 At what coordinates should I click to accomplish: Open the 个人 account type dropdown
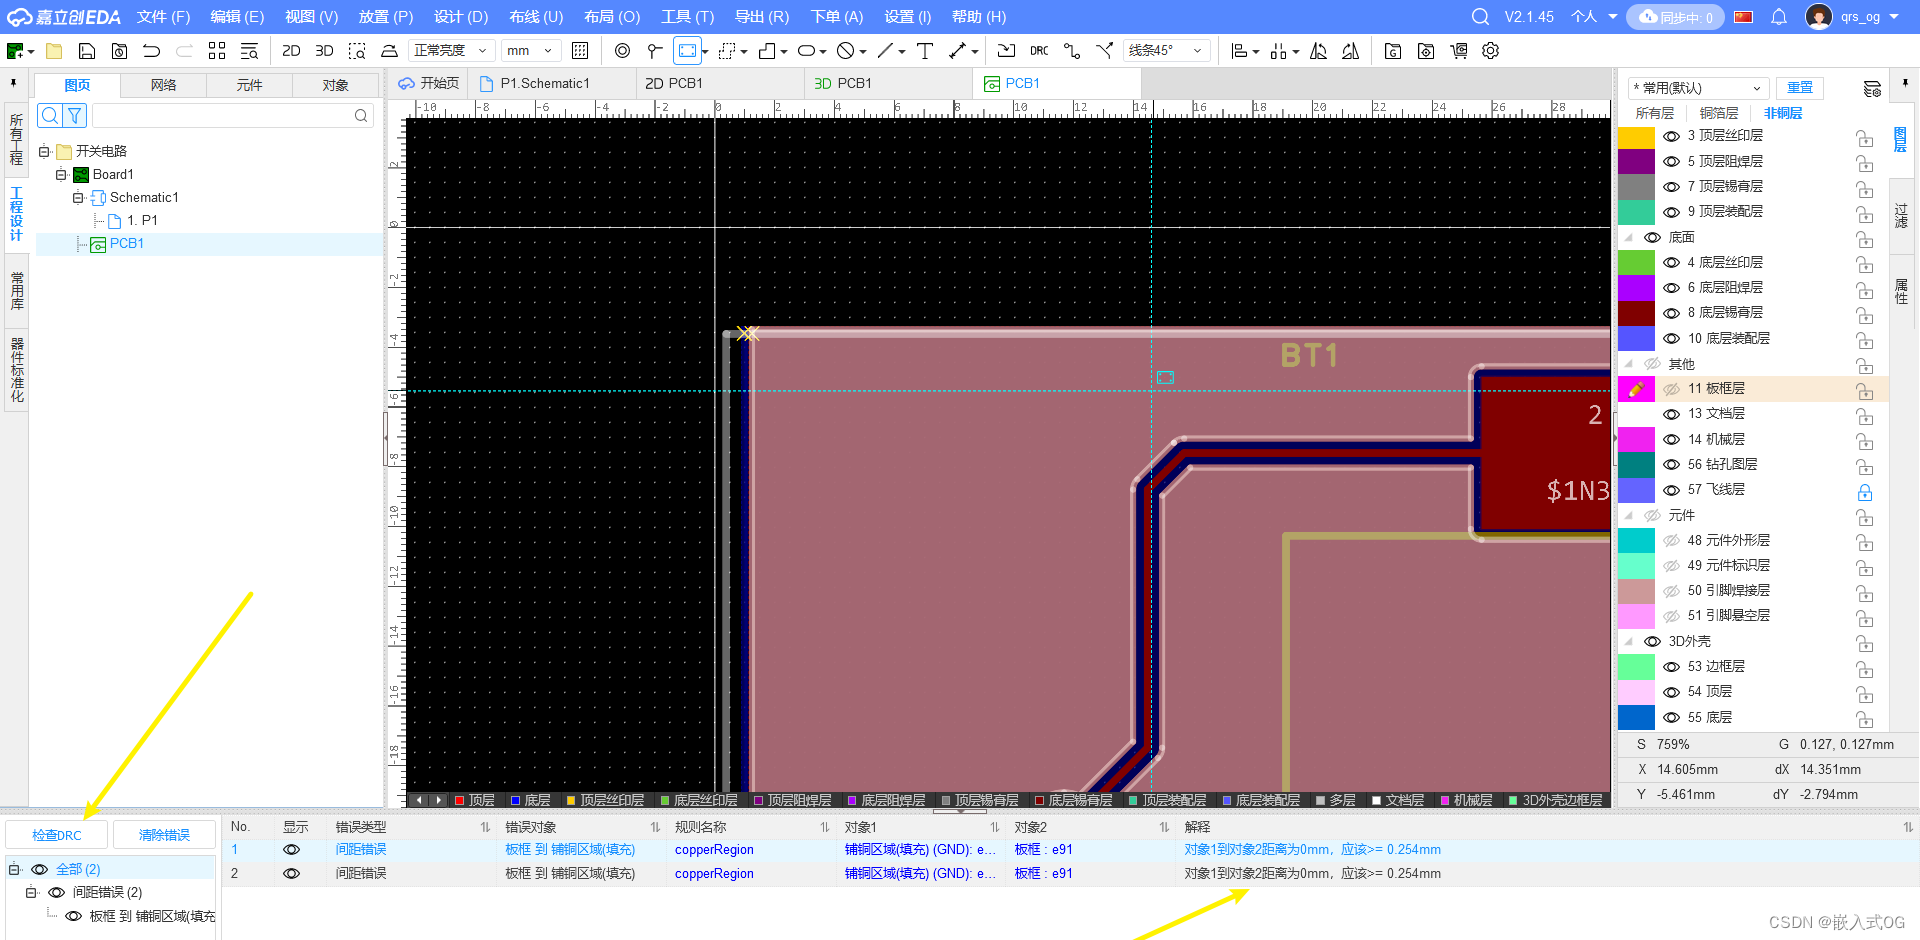[x=1594, y=17]
